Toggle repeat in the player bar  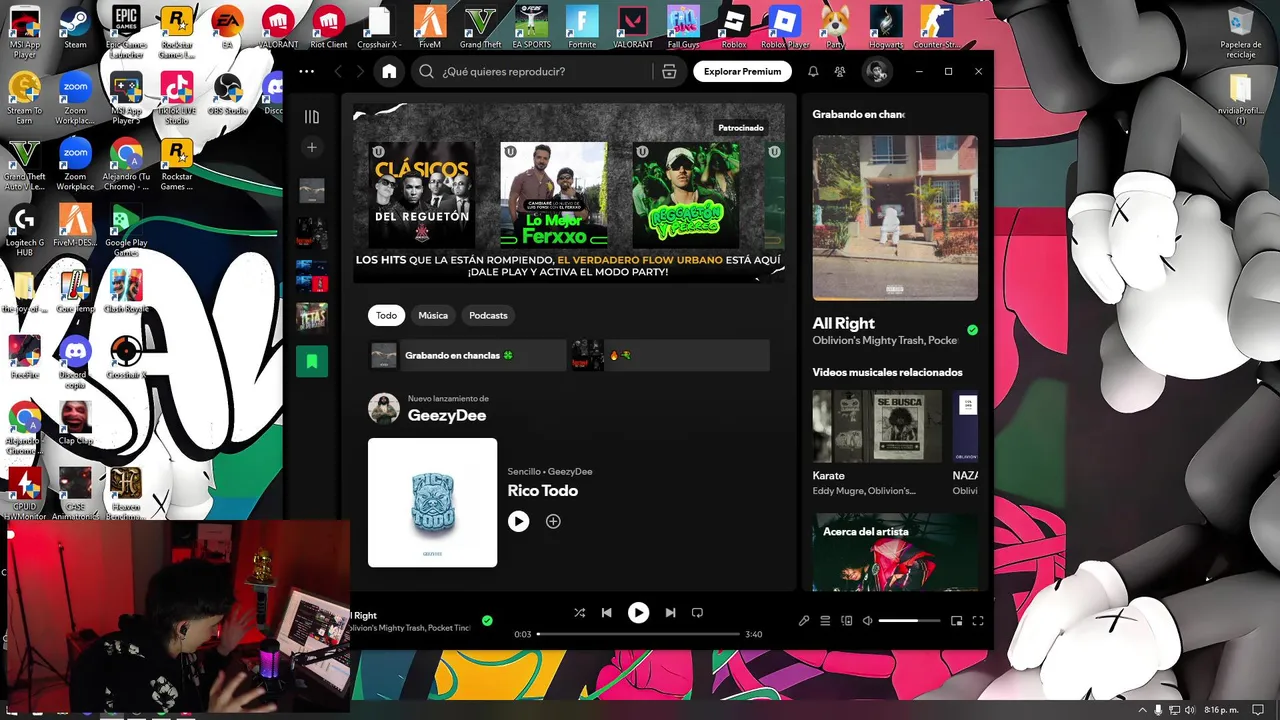pos(697,613)
